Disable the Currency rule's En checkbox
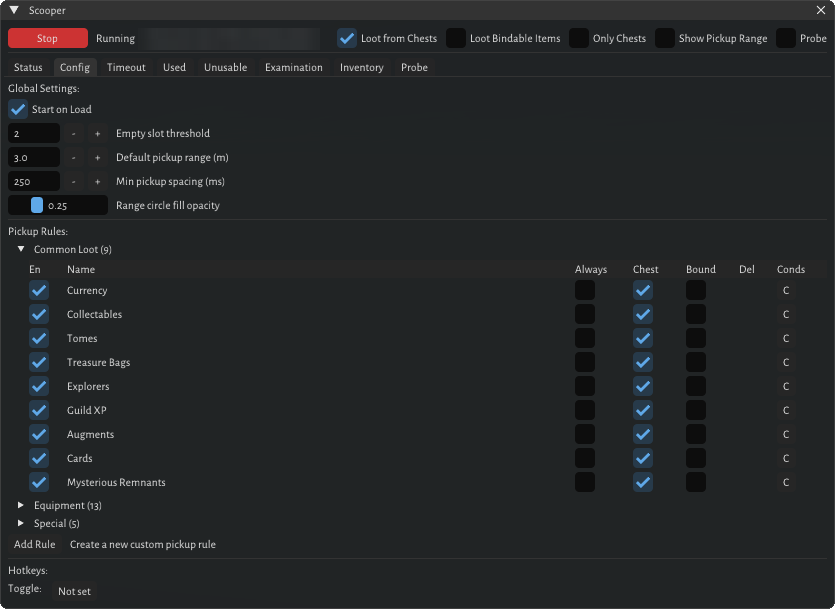Image resolution: width=835 pixels, height=609 pixels. coord(39,290)
